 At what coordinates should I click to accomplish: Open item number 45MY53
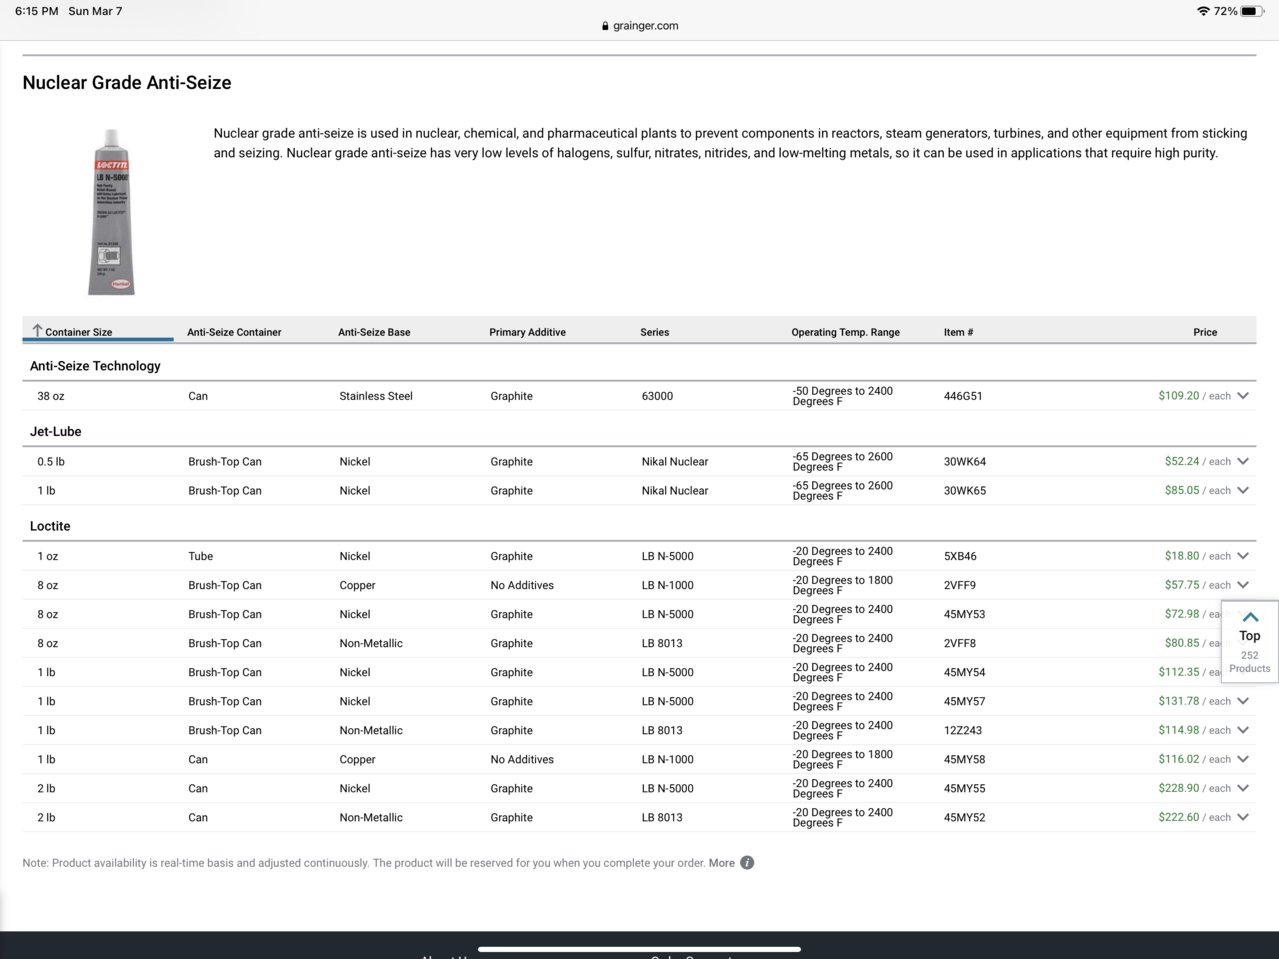(x=964, y=614)
